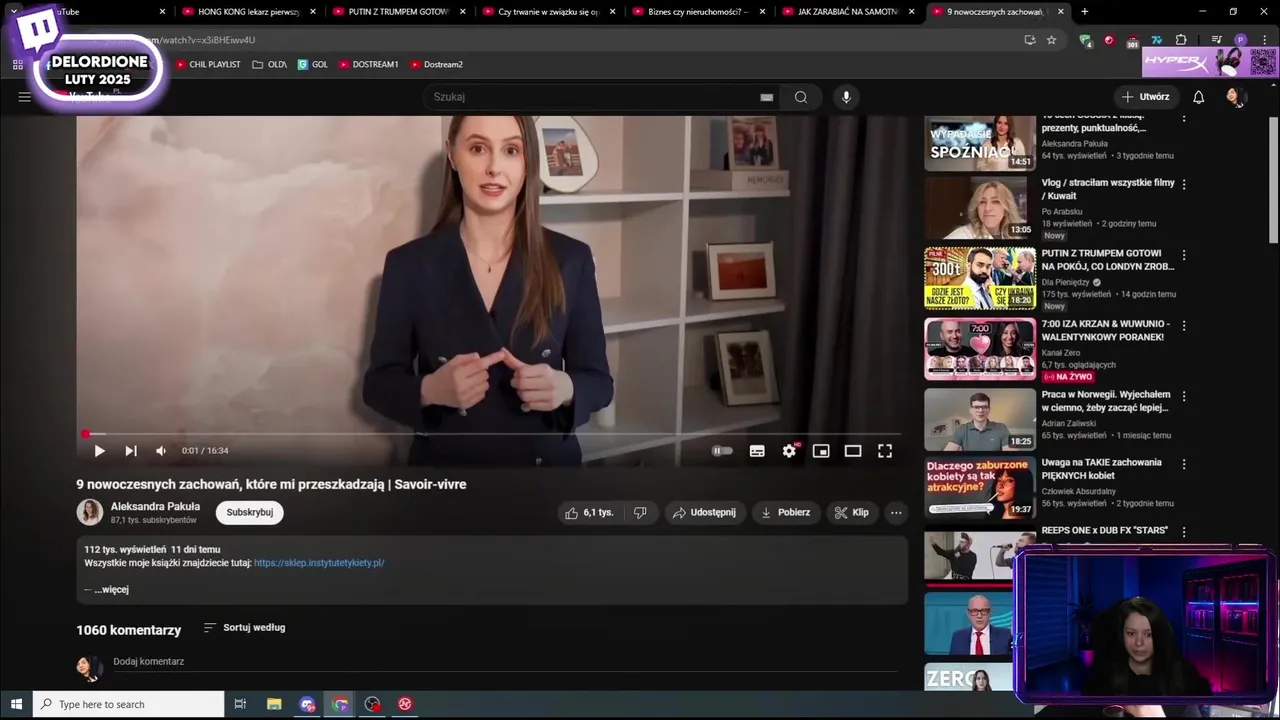The height and width of the screenshot is (720, 1280).
Task: Open Aleksandra Pakuła channel avatar
Action: (90, 512)
